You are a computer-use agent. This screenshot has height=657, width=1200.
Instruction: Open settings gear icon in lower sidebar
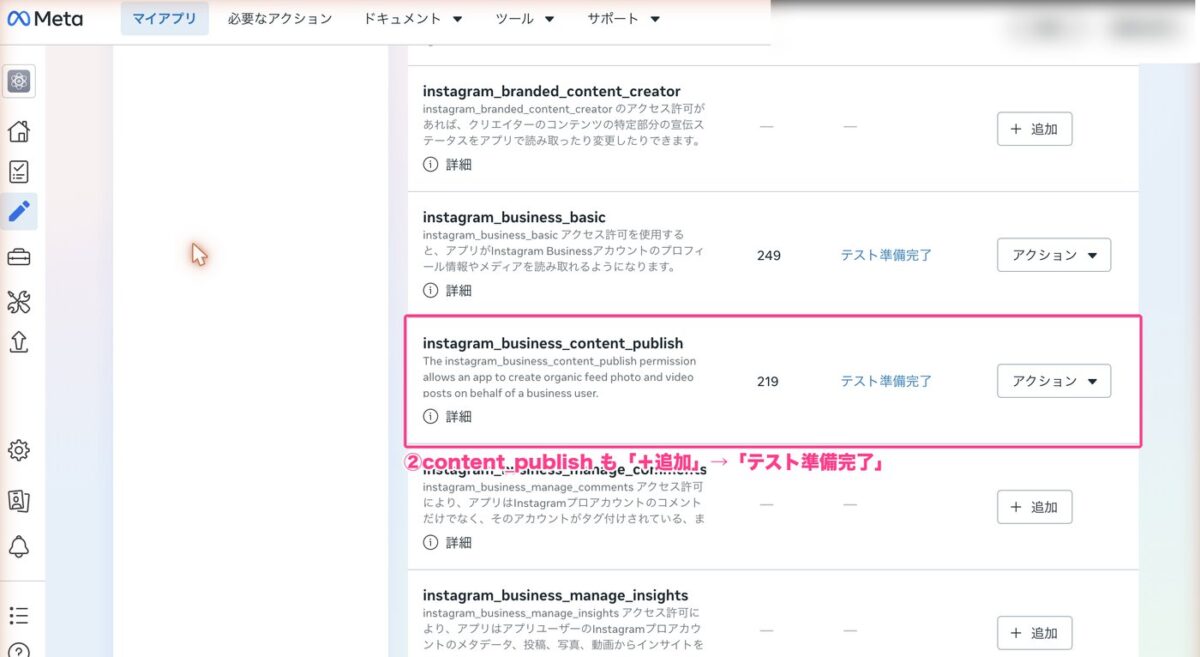point(19,450)
